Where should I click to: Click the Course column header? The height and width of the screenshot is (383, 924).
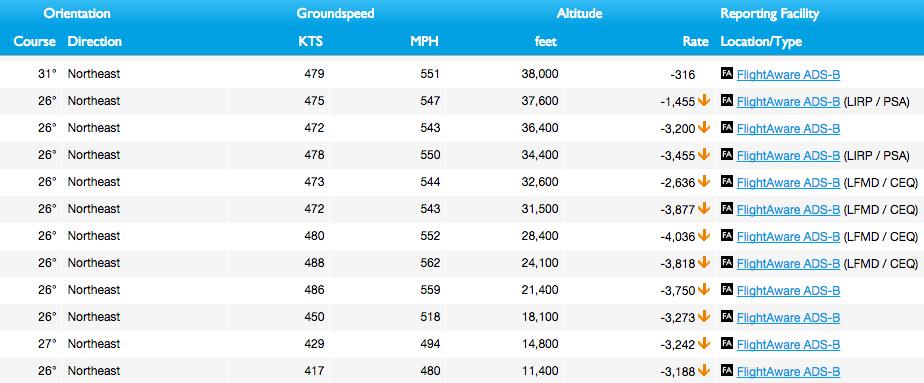35,41
